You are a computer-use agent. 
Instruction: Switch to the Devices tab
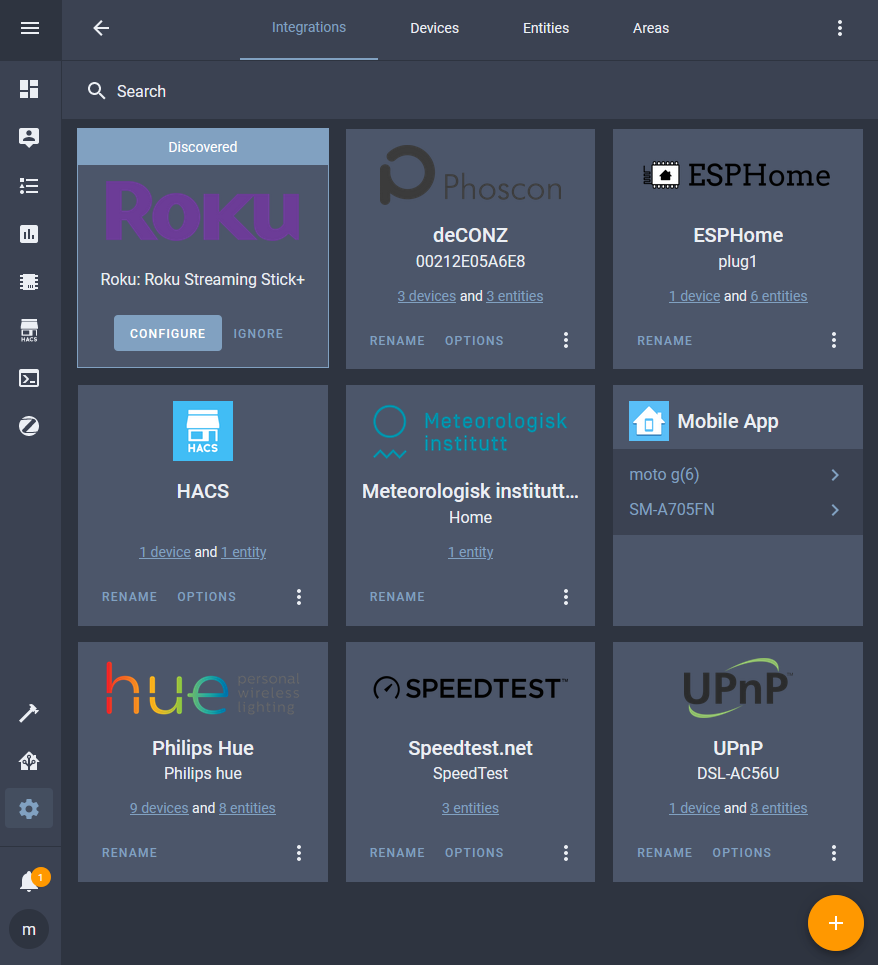[434, 28]
